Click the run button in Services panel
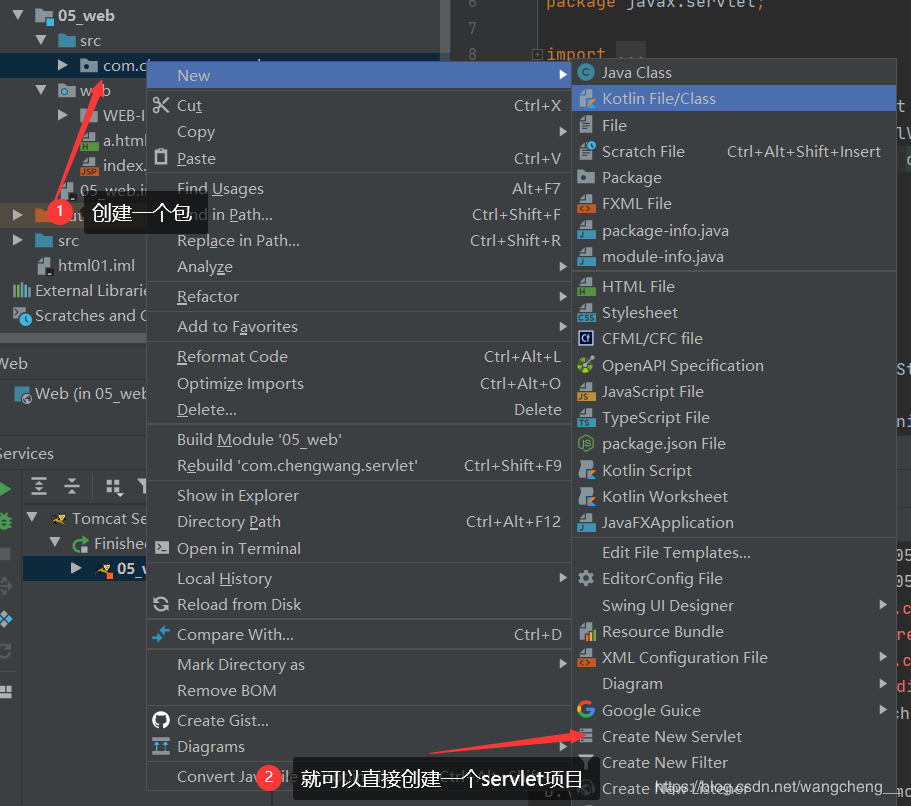Image resolution: width=911 pixels, height=806 pixels. [5, 489]
